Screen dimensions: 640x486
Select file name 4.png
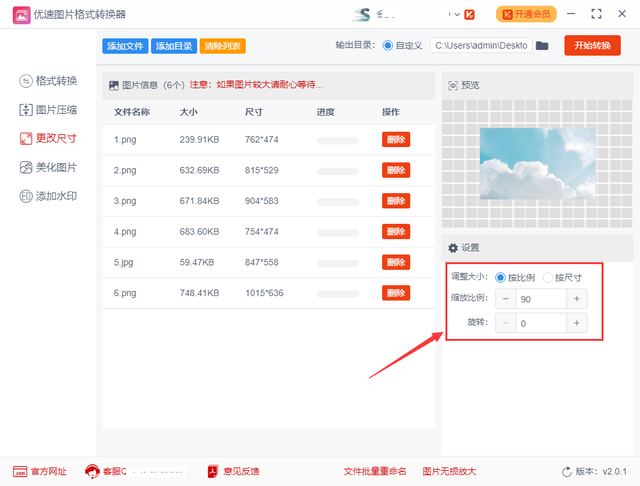click(125, 231)
